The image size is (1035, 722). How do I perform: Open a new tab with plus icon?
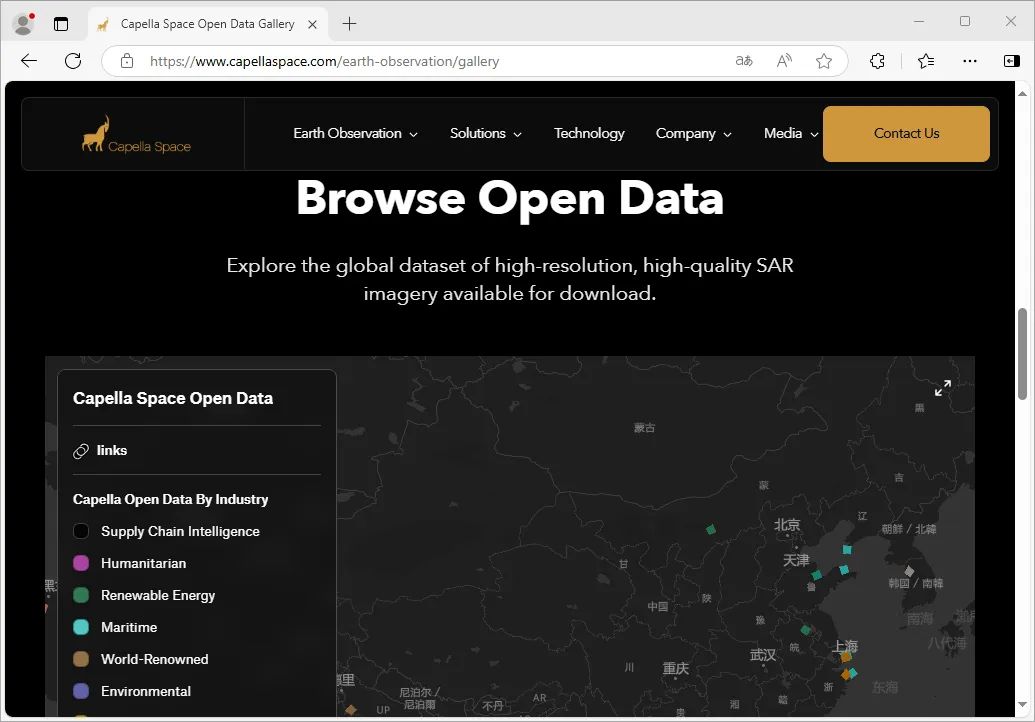tap(349, 24)
